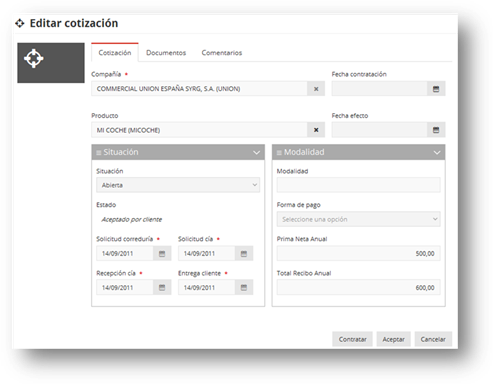
Task: Click the crosshair icon in the dark panel
Action: click(x=34, y=59)
